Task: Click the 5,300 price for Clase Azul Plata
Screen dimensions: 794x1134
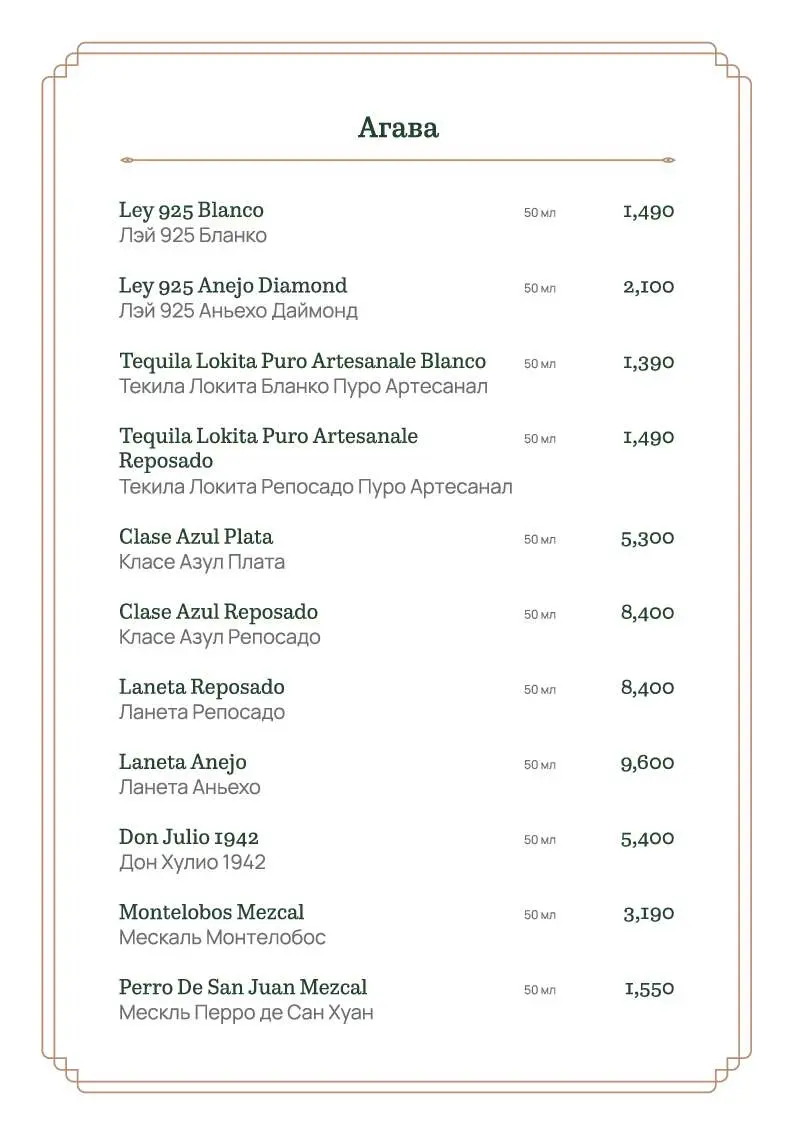Action: tap(647, 537)
